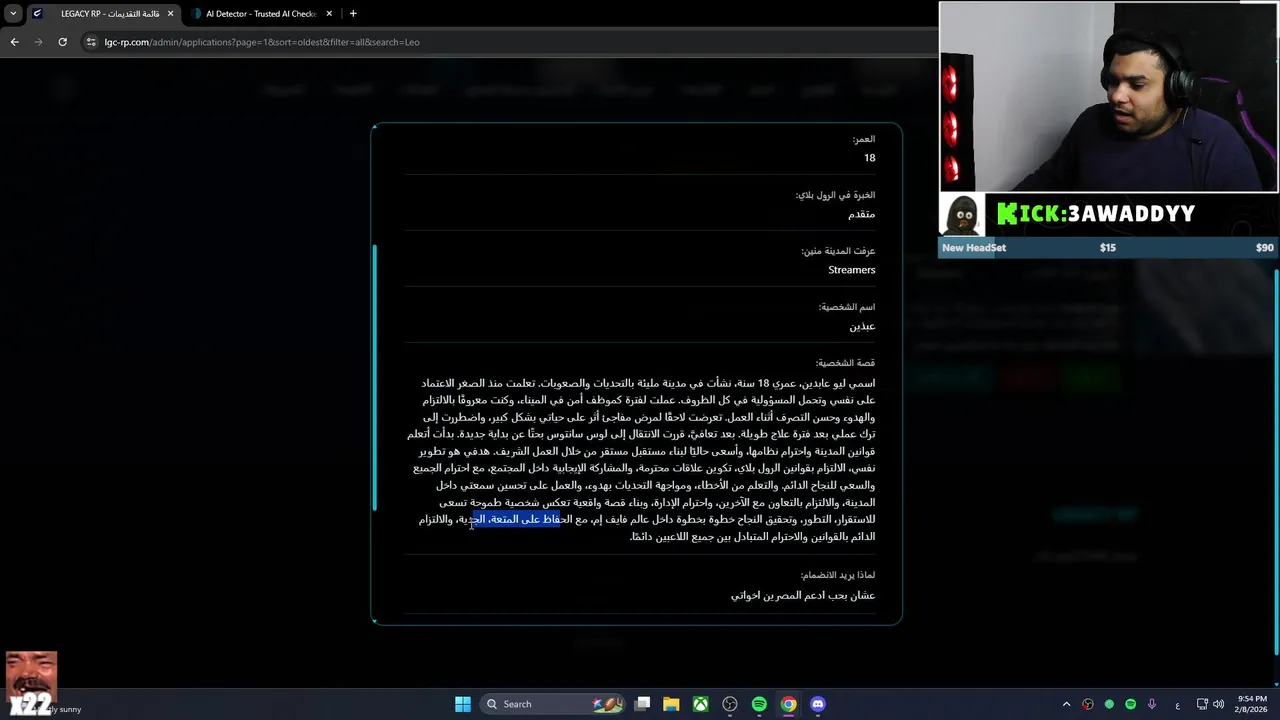Click the roleplay experience value متقدم
The width and height of the screenshot is (1280, 720).
pyautogui.click(x=861, y=214)
